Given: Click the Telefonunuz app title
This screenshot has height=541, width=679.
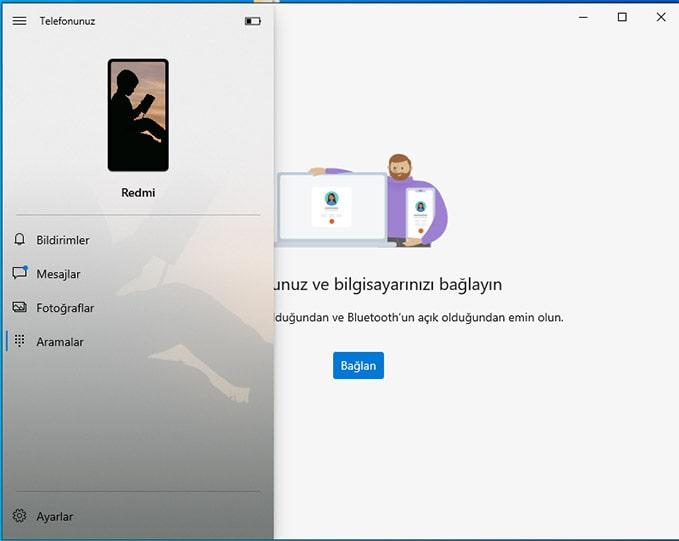Looking at the screenshot, I should [68, 21].
